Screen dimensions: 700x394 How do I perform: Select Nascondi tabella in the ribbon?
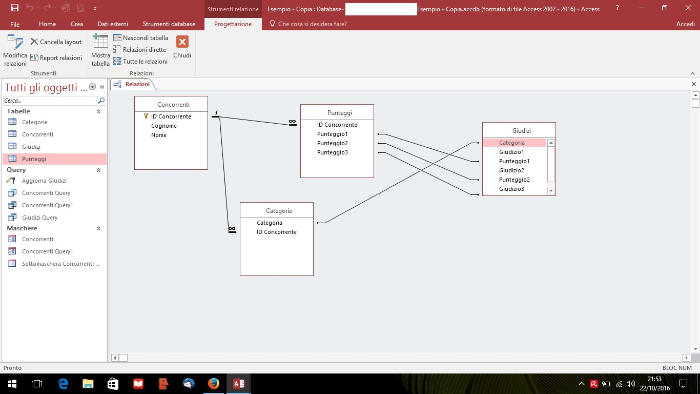[x=141, y=38]
